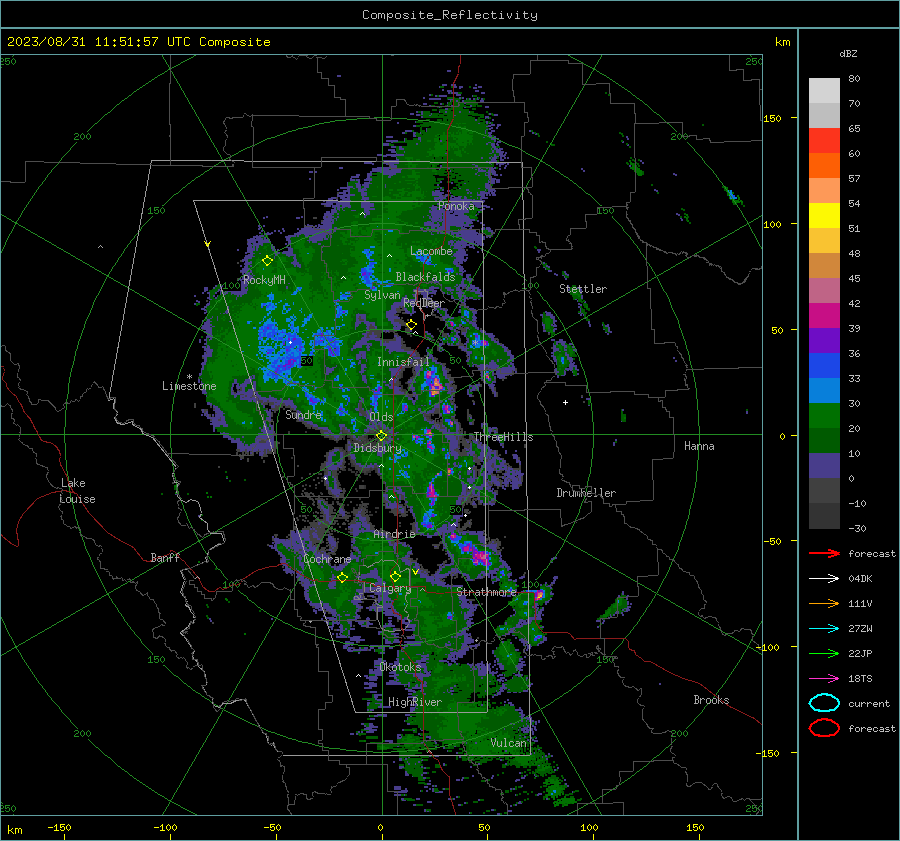This screenshot has width=900, height=841.
Task: Click the cyan current ellipse icon
Action: coord(824,703)
